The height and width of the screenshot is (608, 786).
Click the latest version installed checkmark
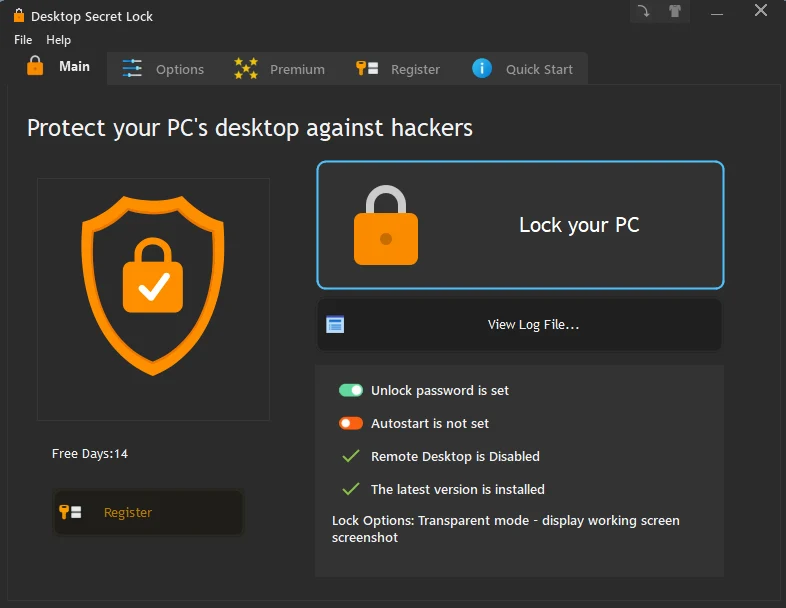coord(350,489)
